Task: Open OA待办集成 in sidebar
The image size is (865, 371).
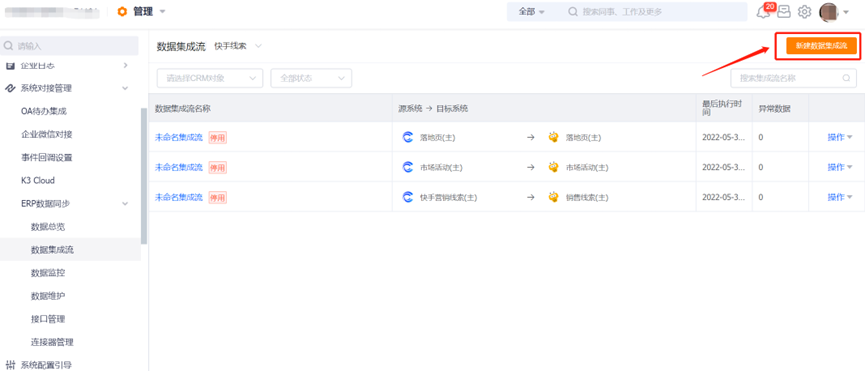Action: pos(44,111)
